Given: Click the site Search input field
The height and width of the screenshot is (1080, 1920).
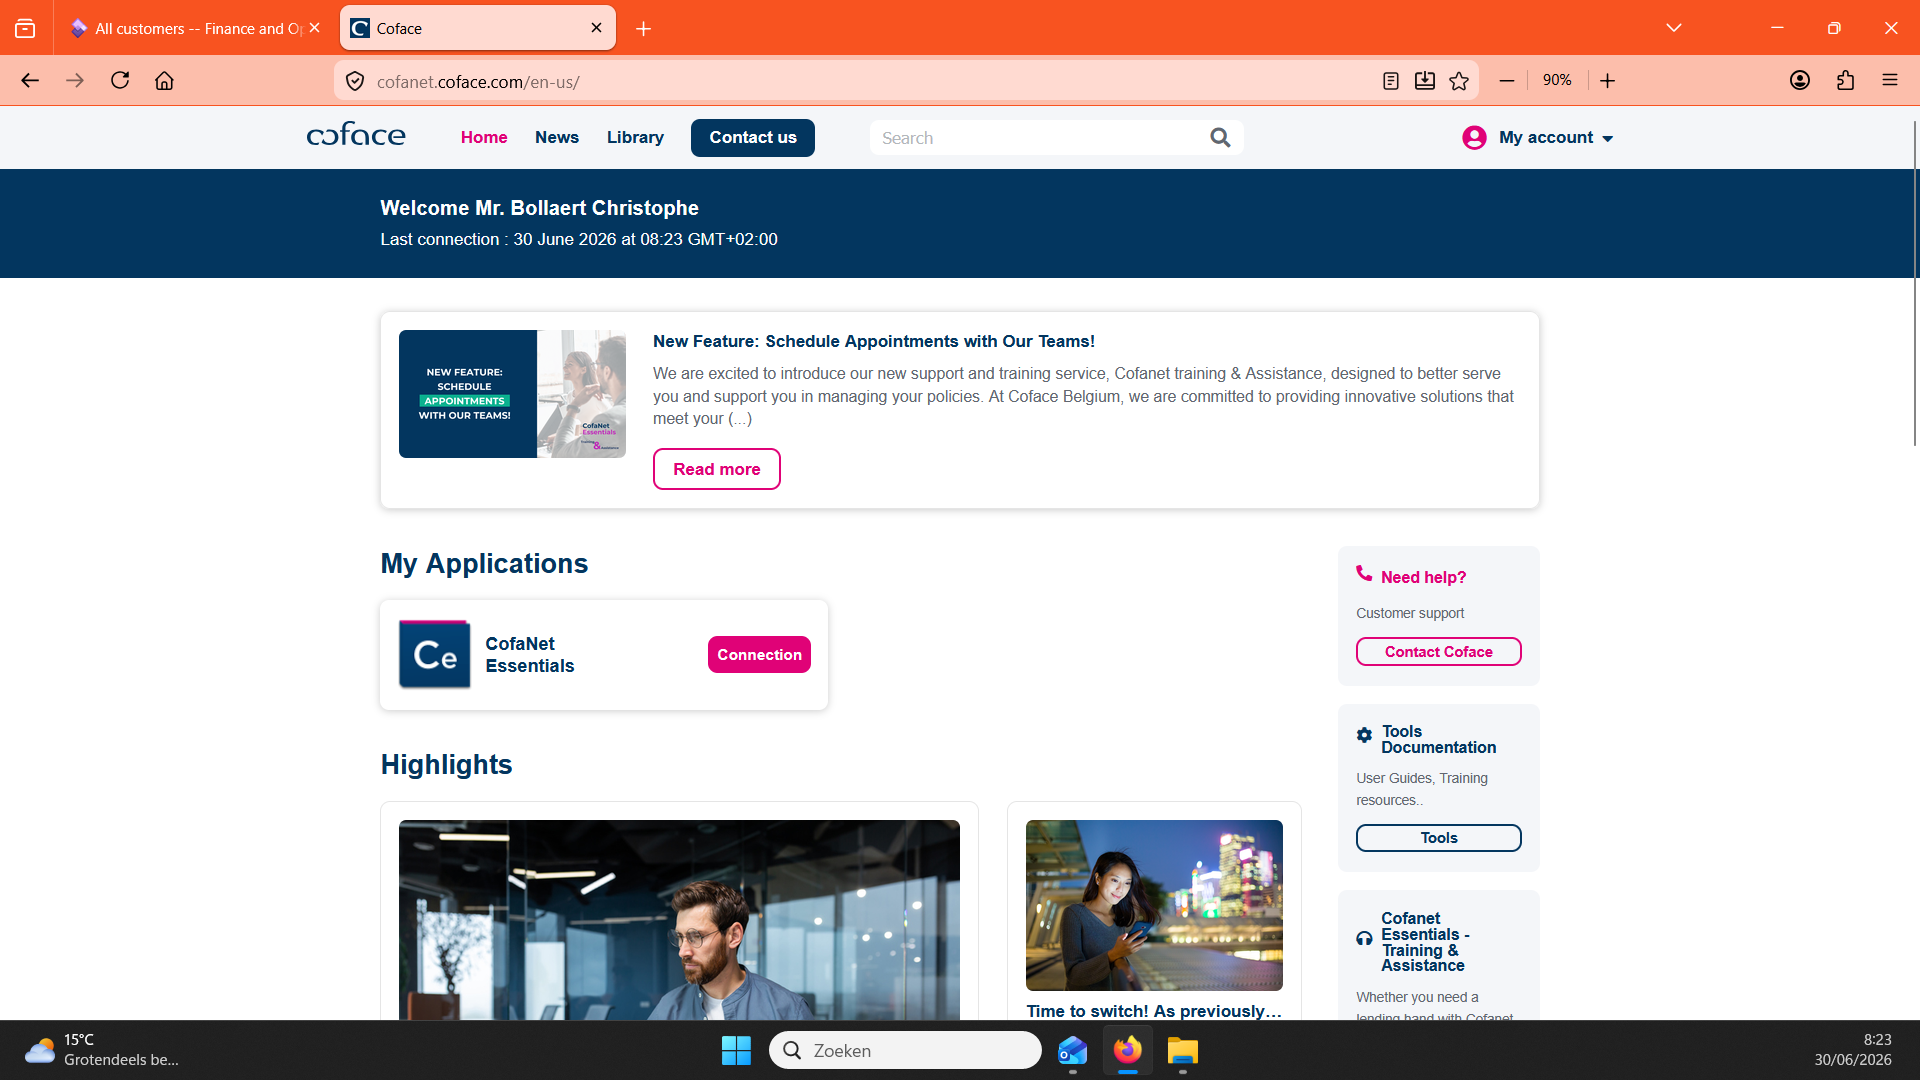Looking at the screenshot, I should pos(1040,138).
